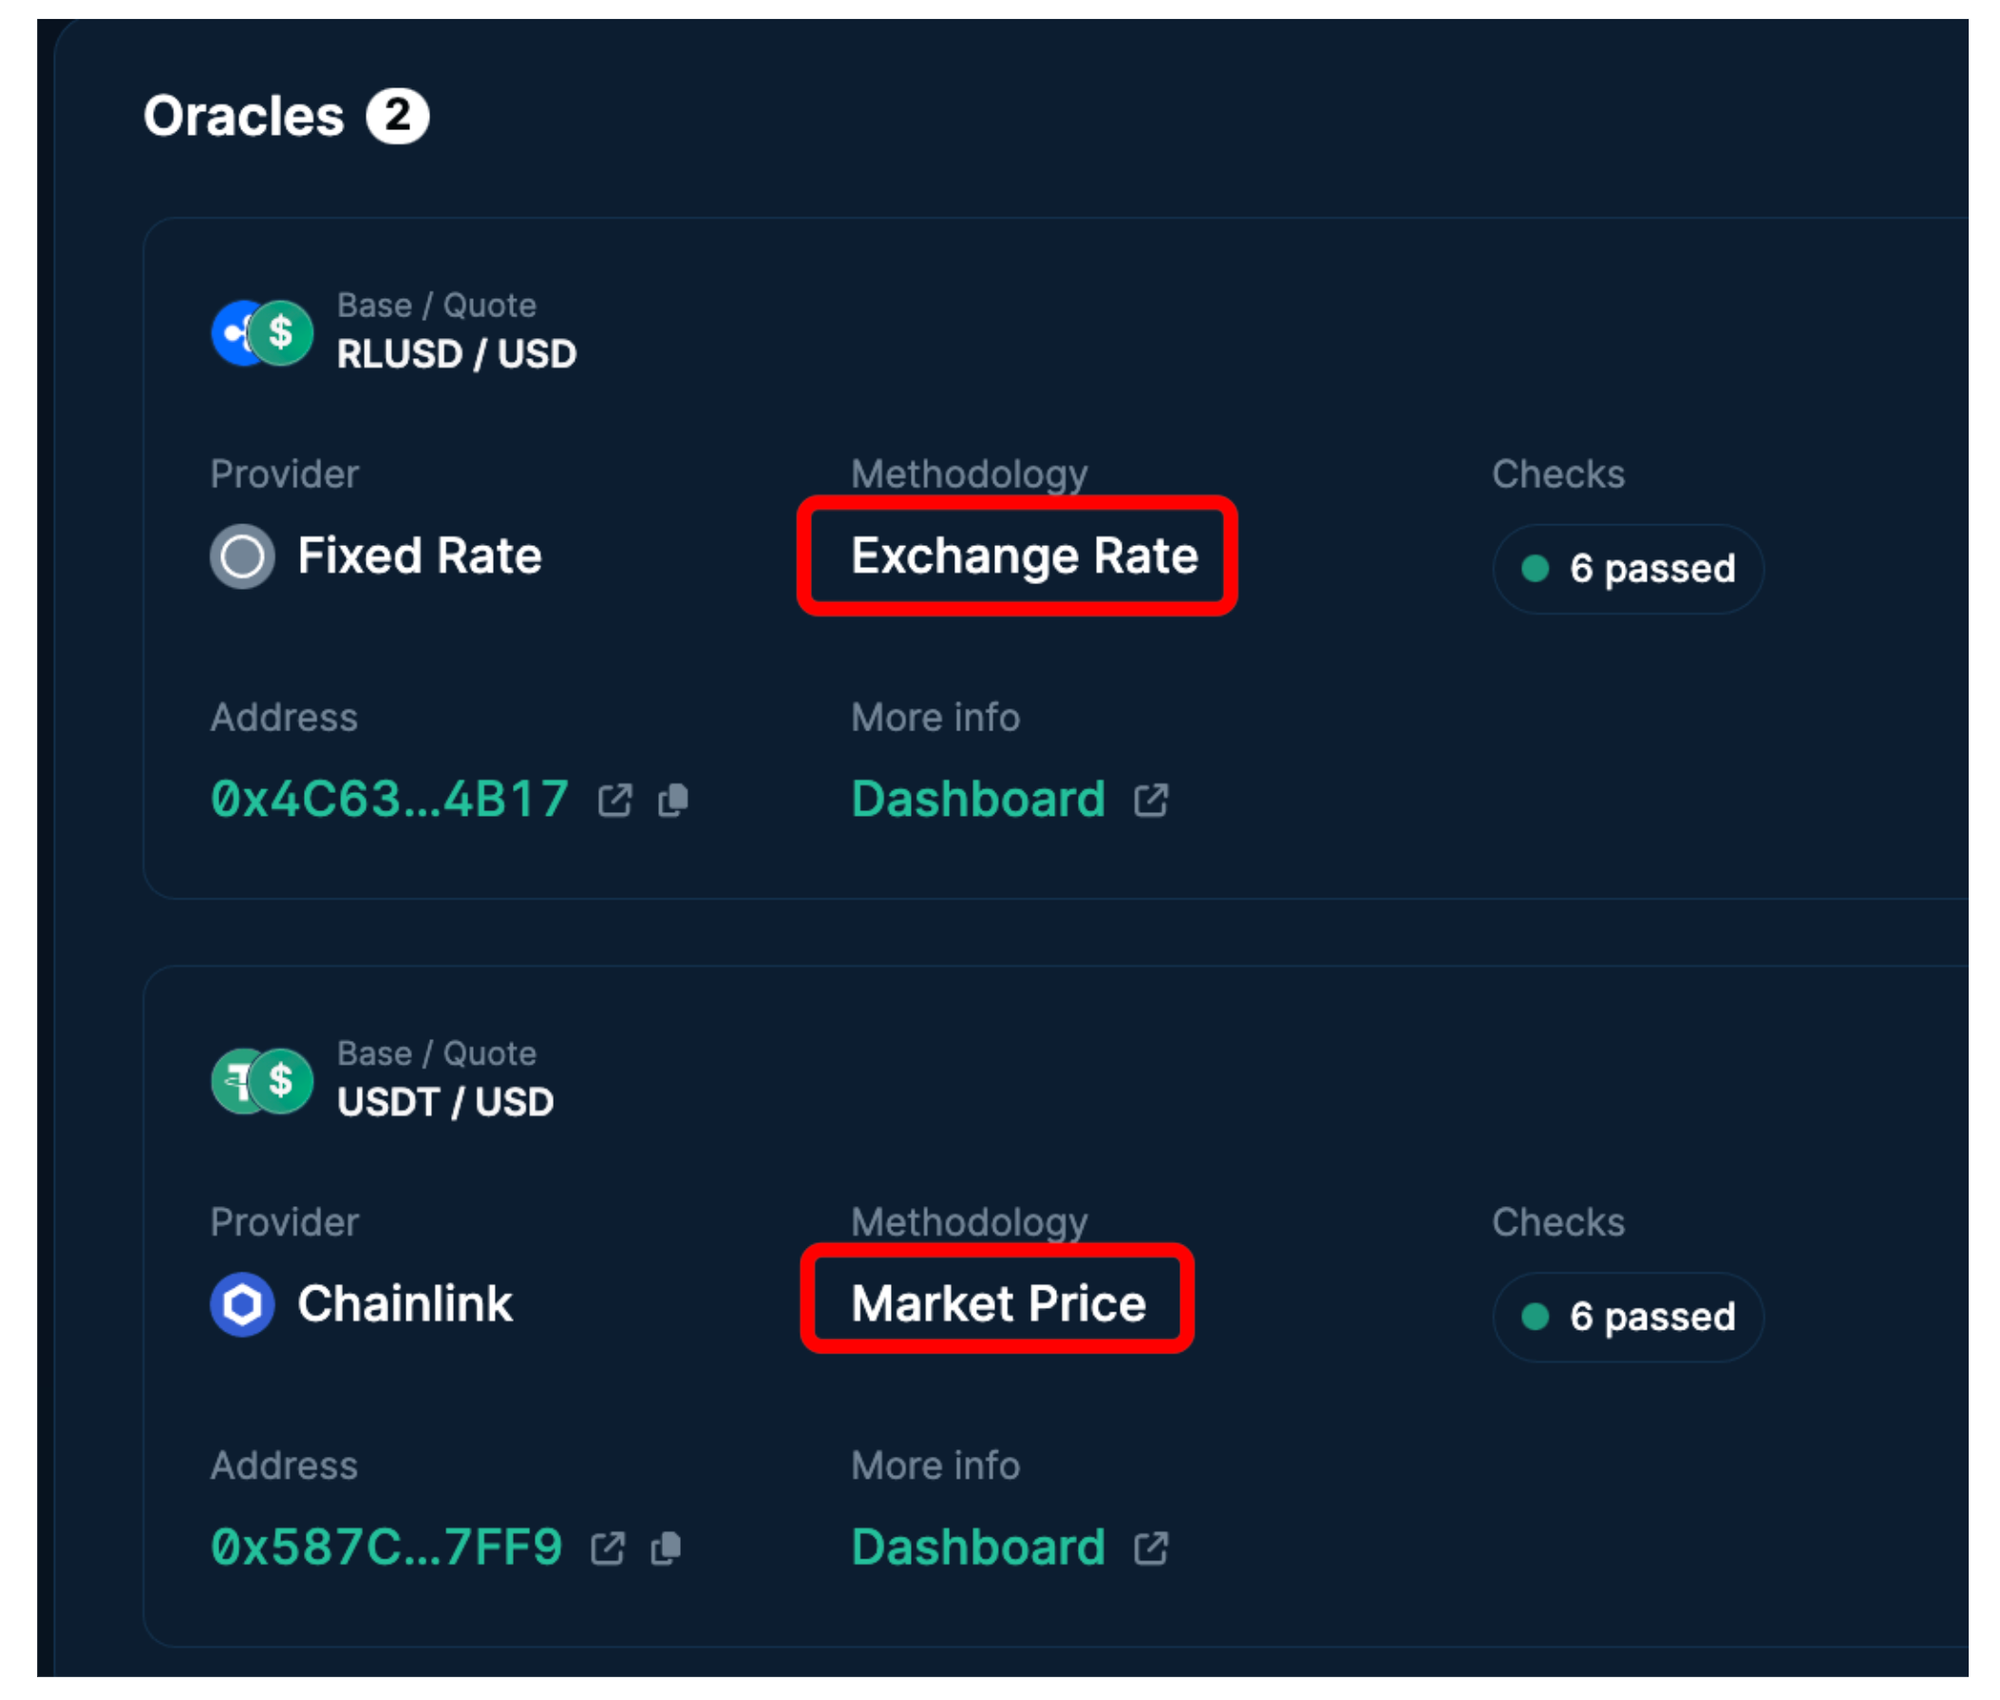Click the Fixed Rate provider icon
The height and width of the screenshot is (1700, 2000).
tap(242, 556)
